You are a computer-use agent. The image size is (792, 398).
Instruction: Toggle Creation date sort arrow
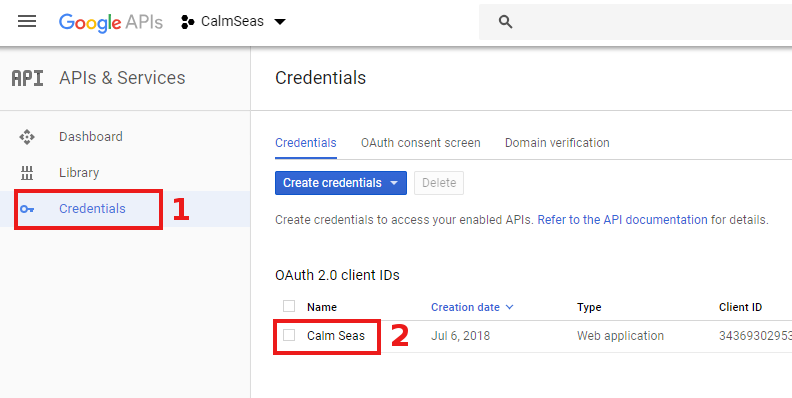tap(509, 307)
